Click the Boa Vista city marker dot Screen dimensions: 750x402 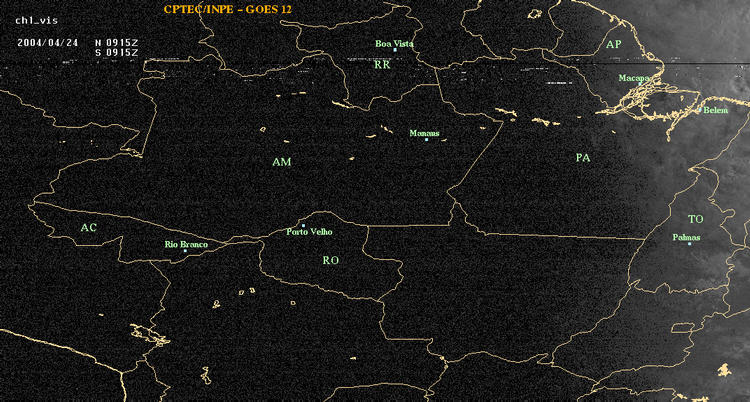pos(395,50)
